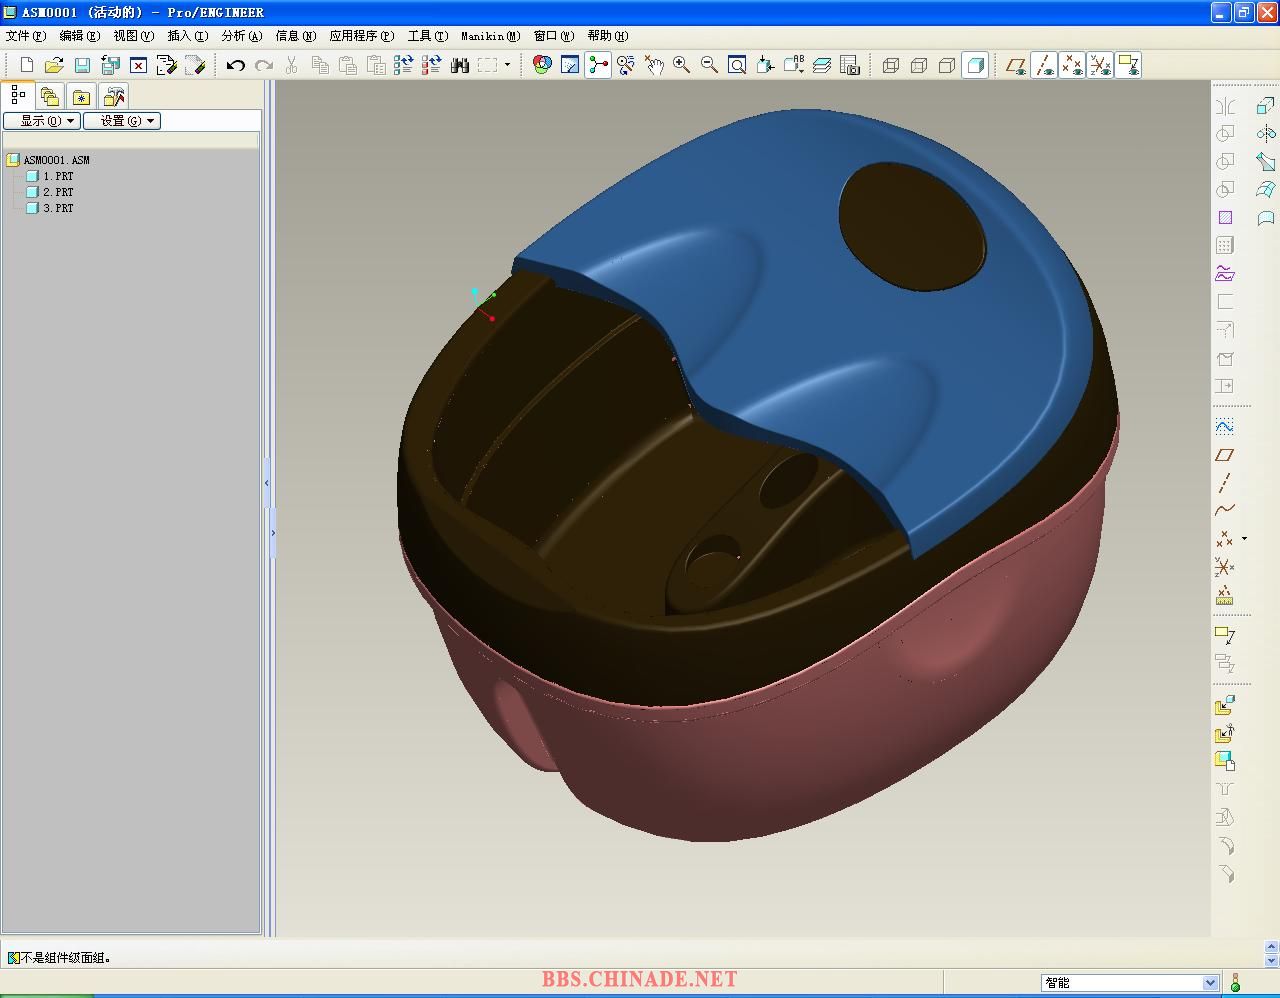Screen dimensions: 1280x998
Task: Open the Layers stack icon
Action: tap(822, 66)
